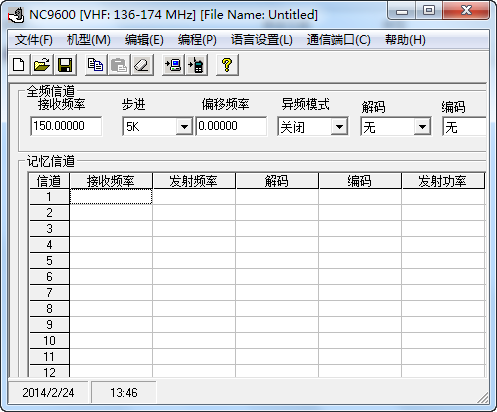This screenshot has height=412, width=497.
Task: Expand the 异频模式 关闭 dropdown
Action: [339, 126]
